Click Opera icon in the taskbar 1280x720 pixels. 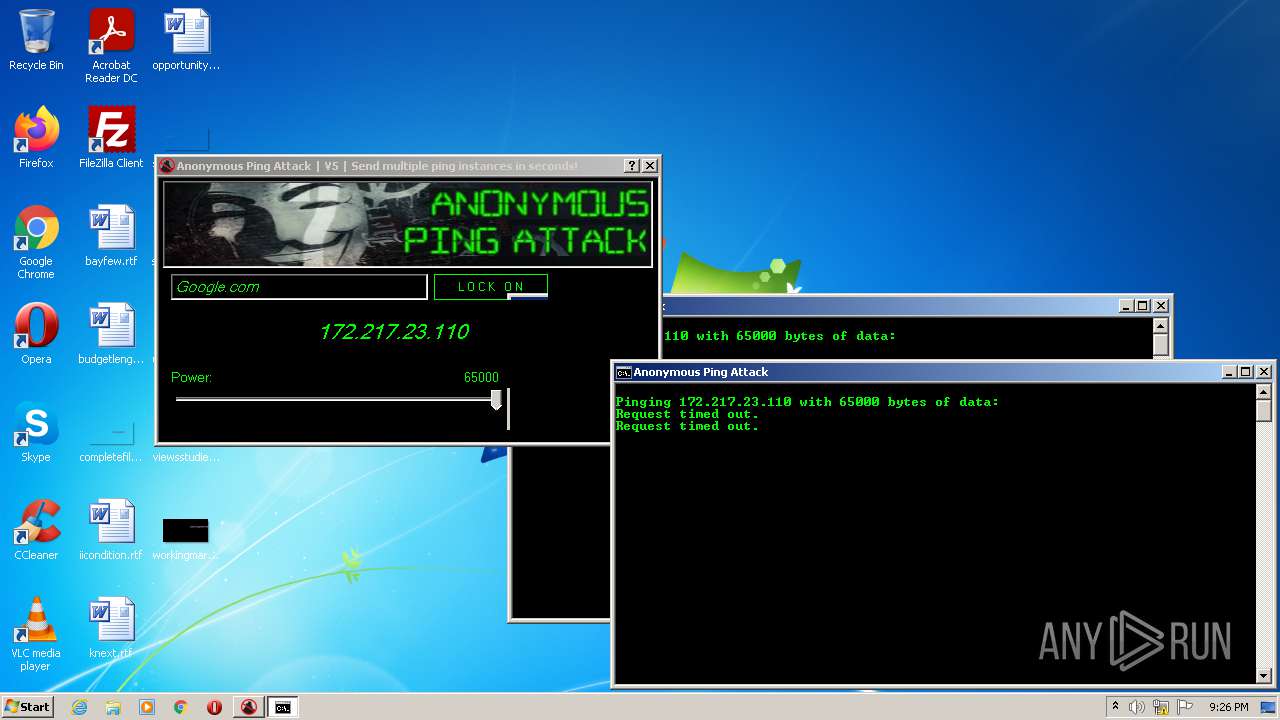click(x=214, y=707)
